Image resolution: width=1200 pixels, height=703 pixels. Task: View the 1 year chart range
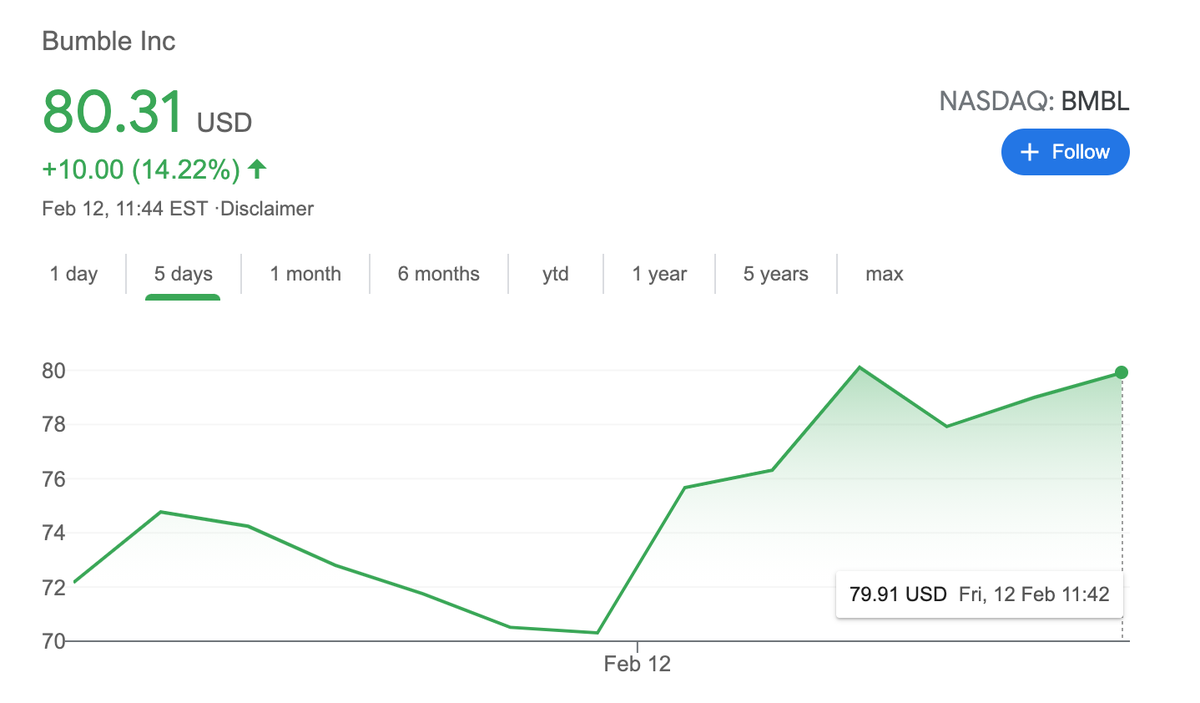click(659, 274)
